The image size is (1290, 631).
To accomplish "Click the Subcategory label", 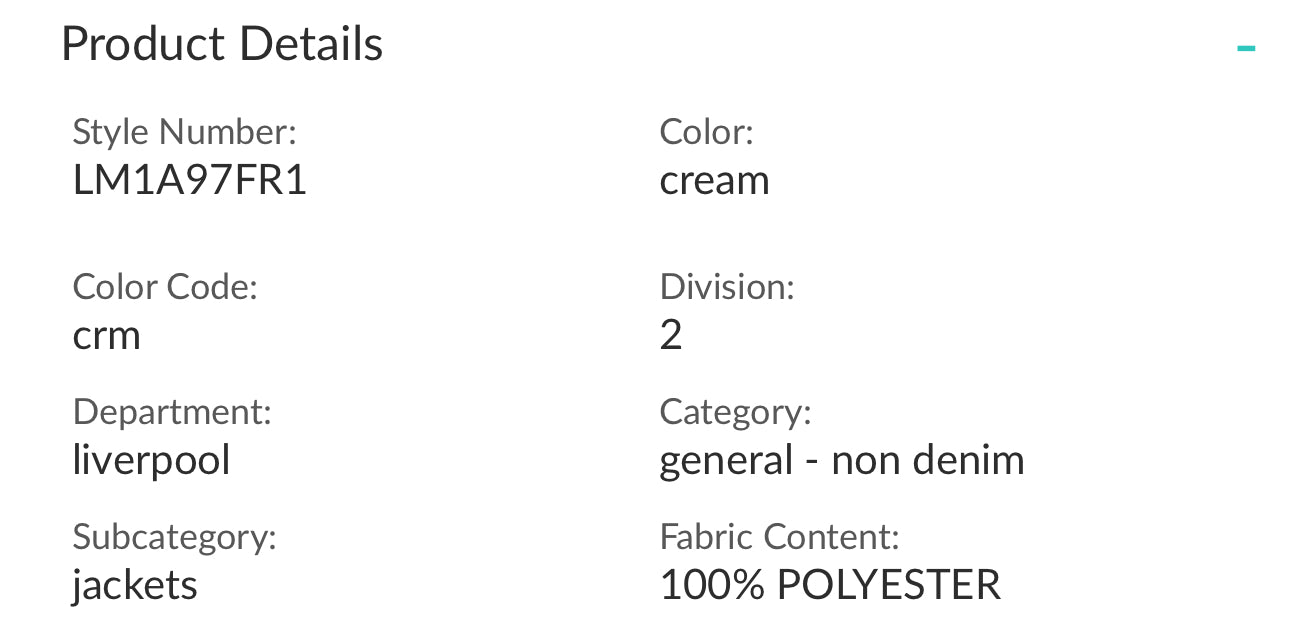I will (x=174, y=537).
